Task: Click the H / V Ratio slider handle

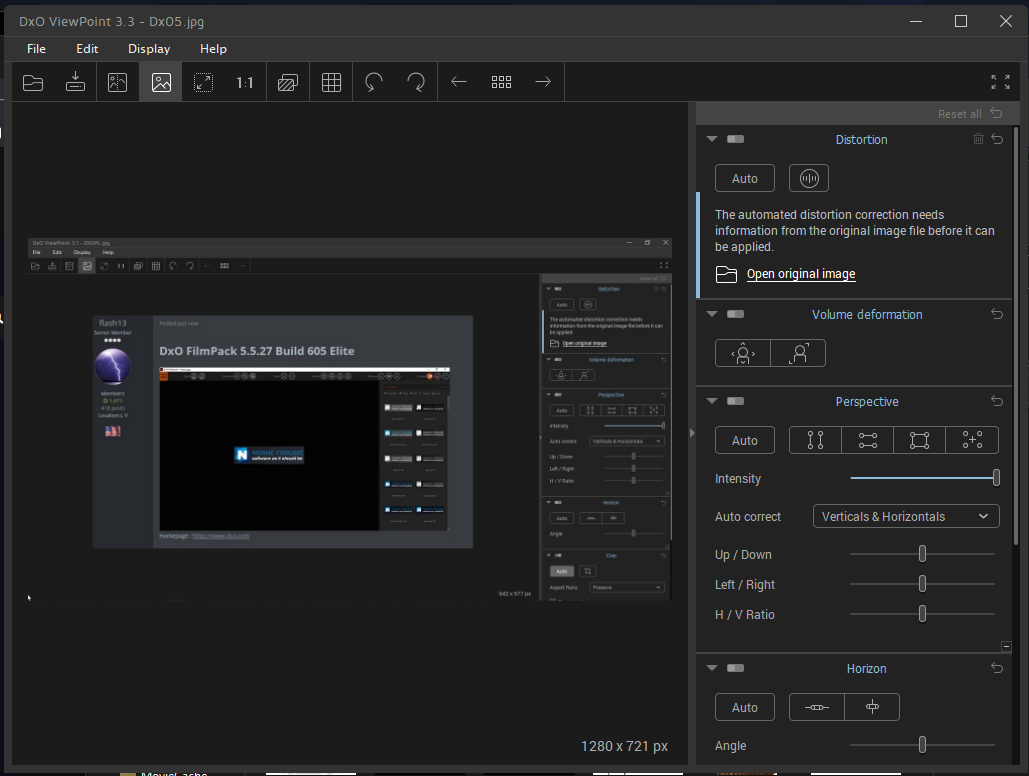Action: click(x=922, y=614)
